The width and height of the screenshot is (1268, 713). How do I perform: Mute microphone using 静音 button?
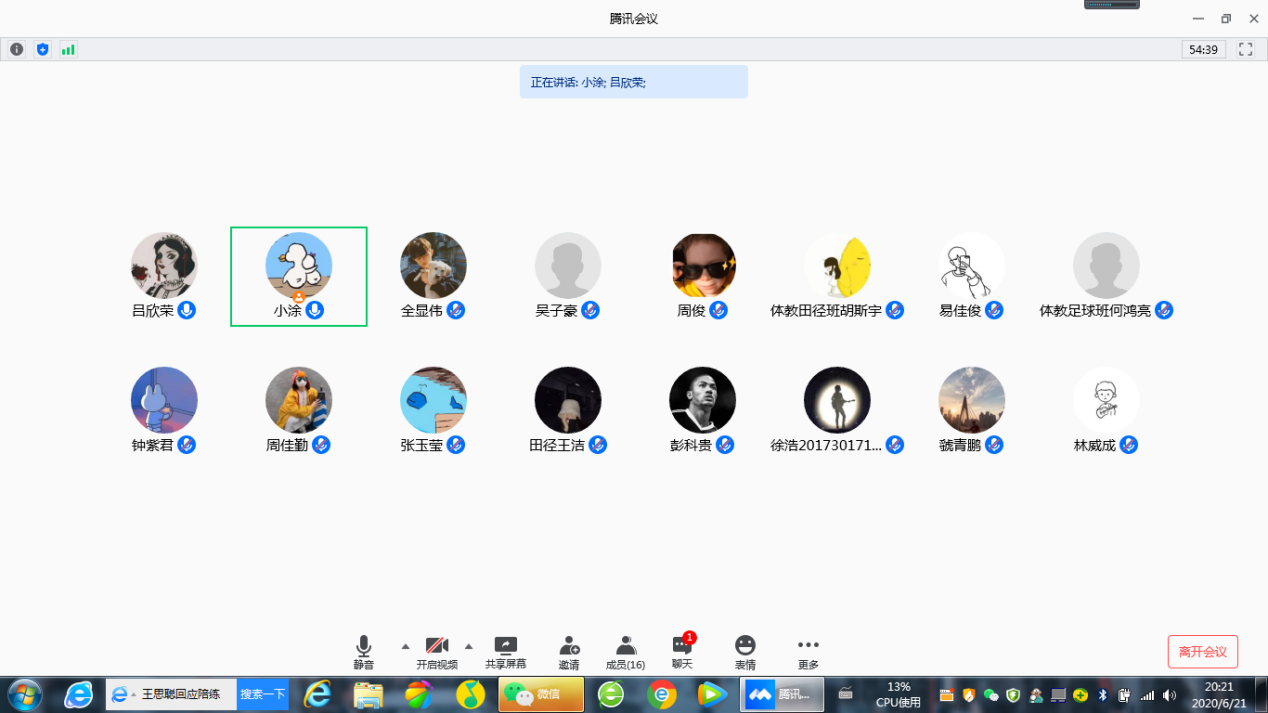pos(363,652)
